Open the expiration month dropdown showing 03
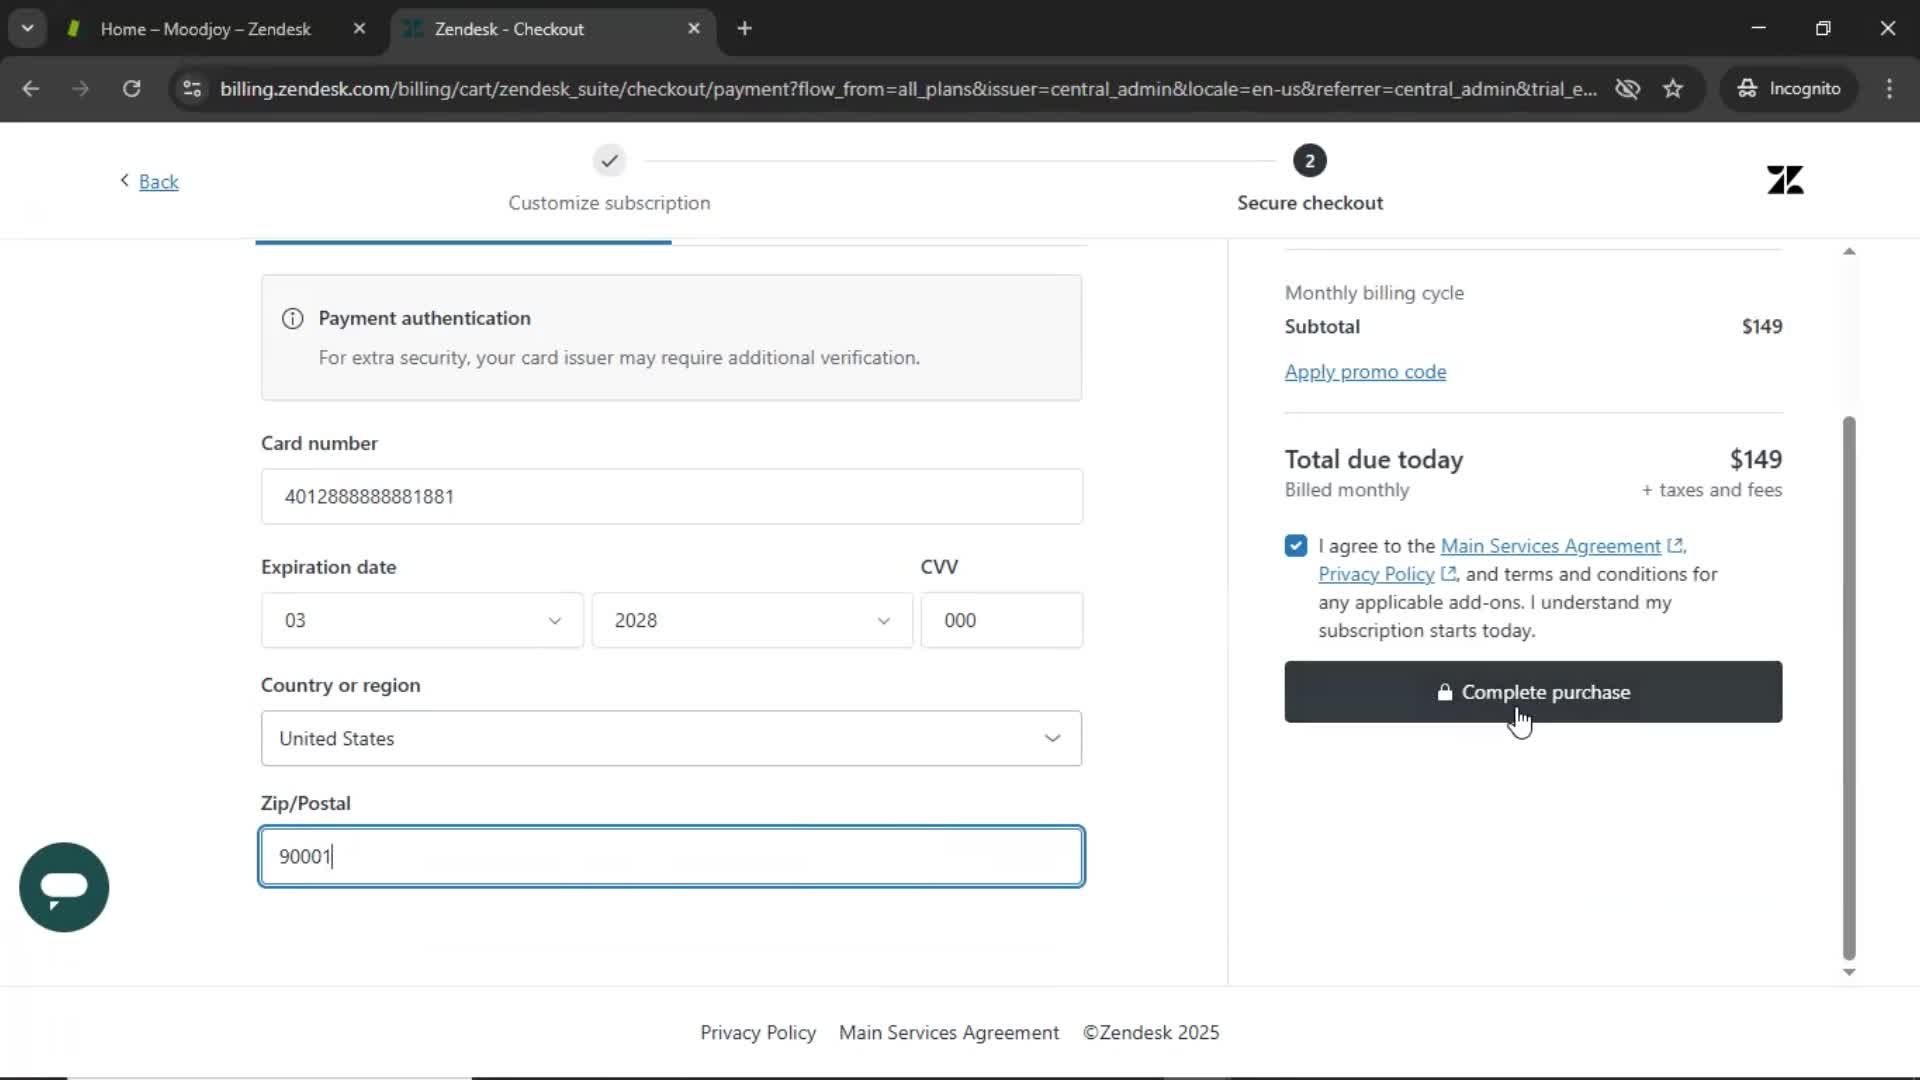This screenshot has height=1080, width=1920. (x=422, y=620)
